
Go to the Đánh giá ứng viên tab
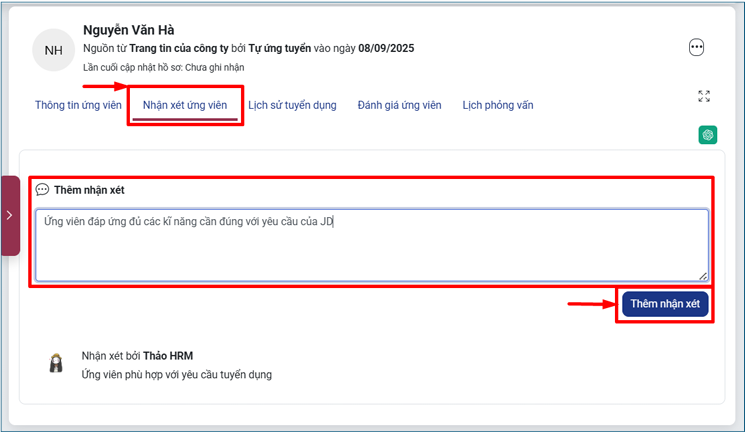click(399, 105)
